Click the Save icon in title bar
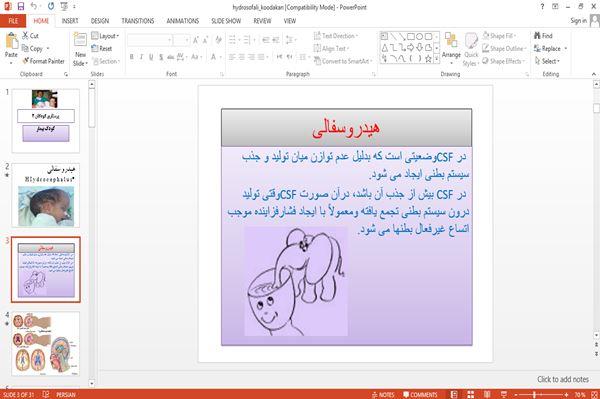The image size is (600, 399). [x=21, y=6]
